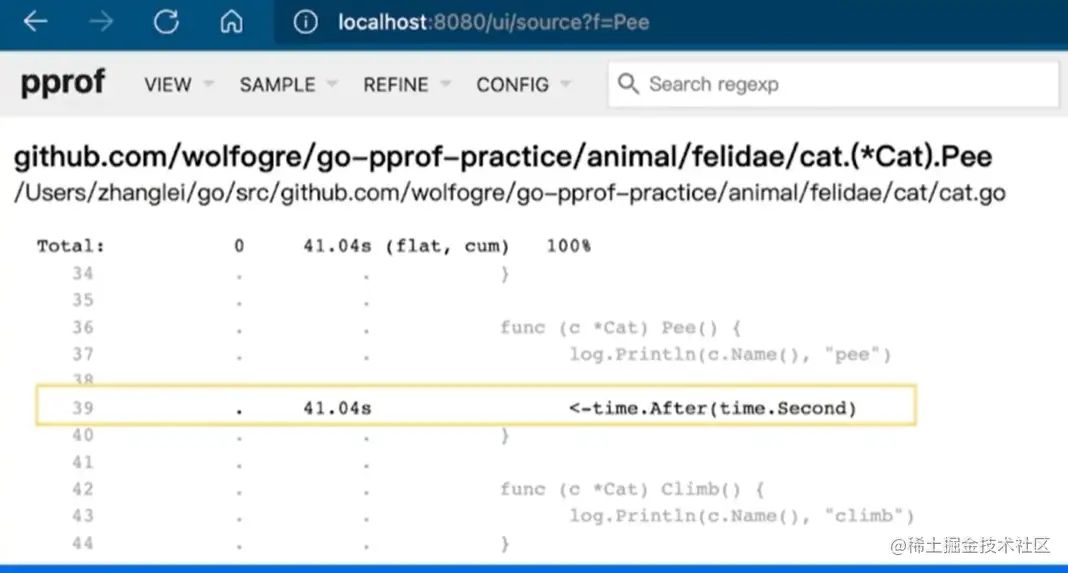Click the func (c *Cat) Pee() line
This screenshot has height=573, width=1068.
click(x=621, y=327)
